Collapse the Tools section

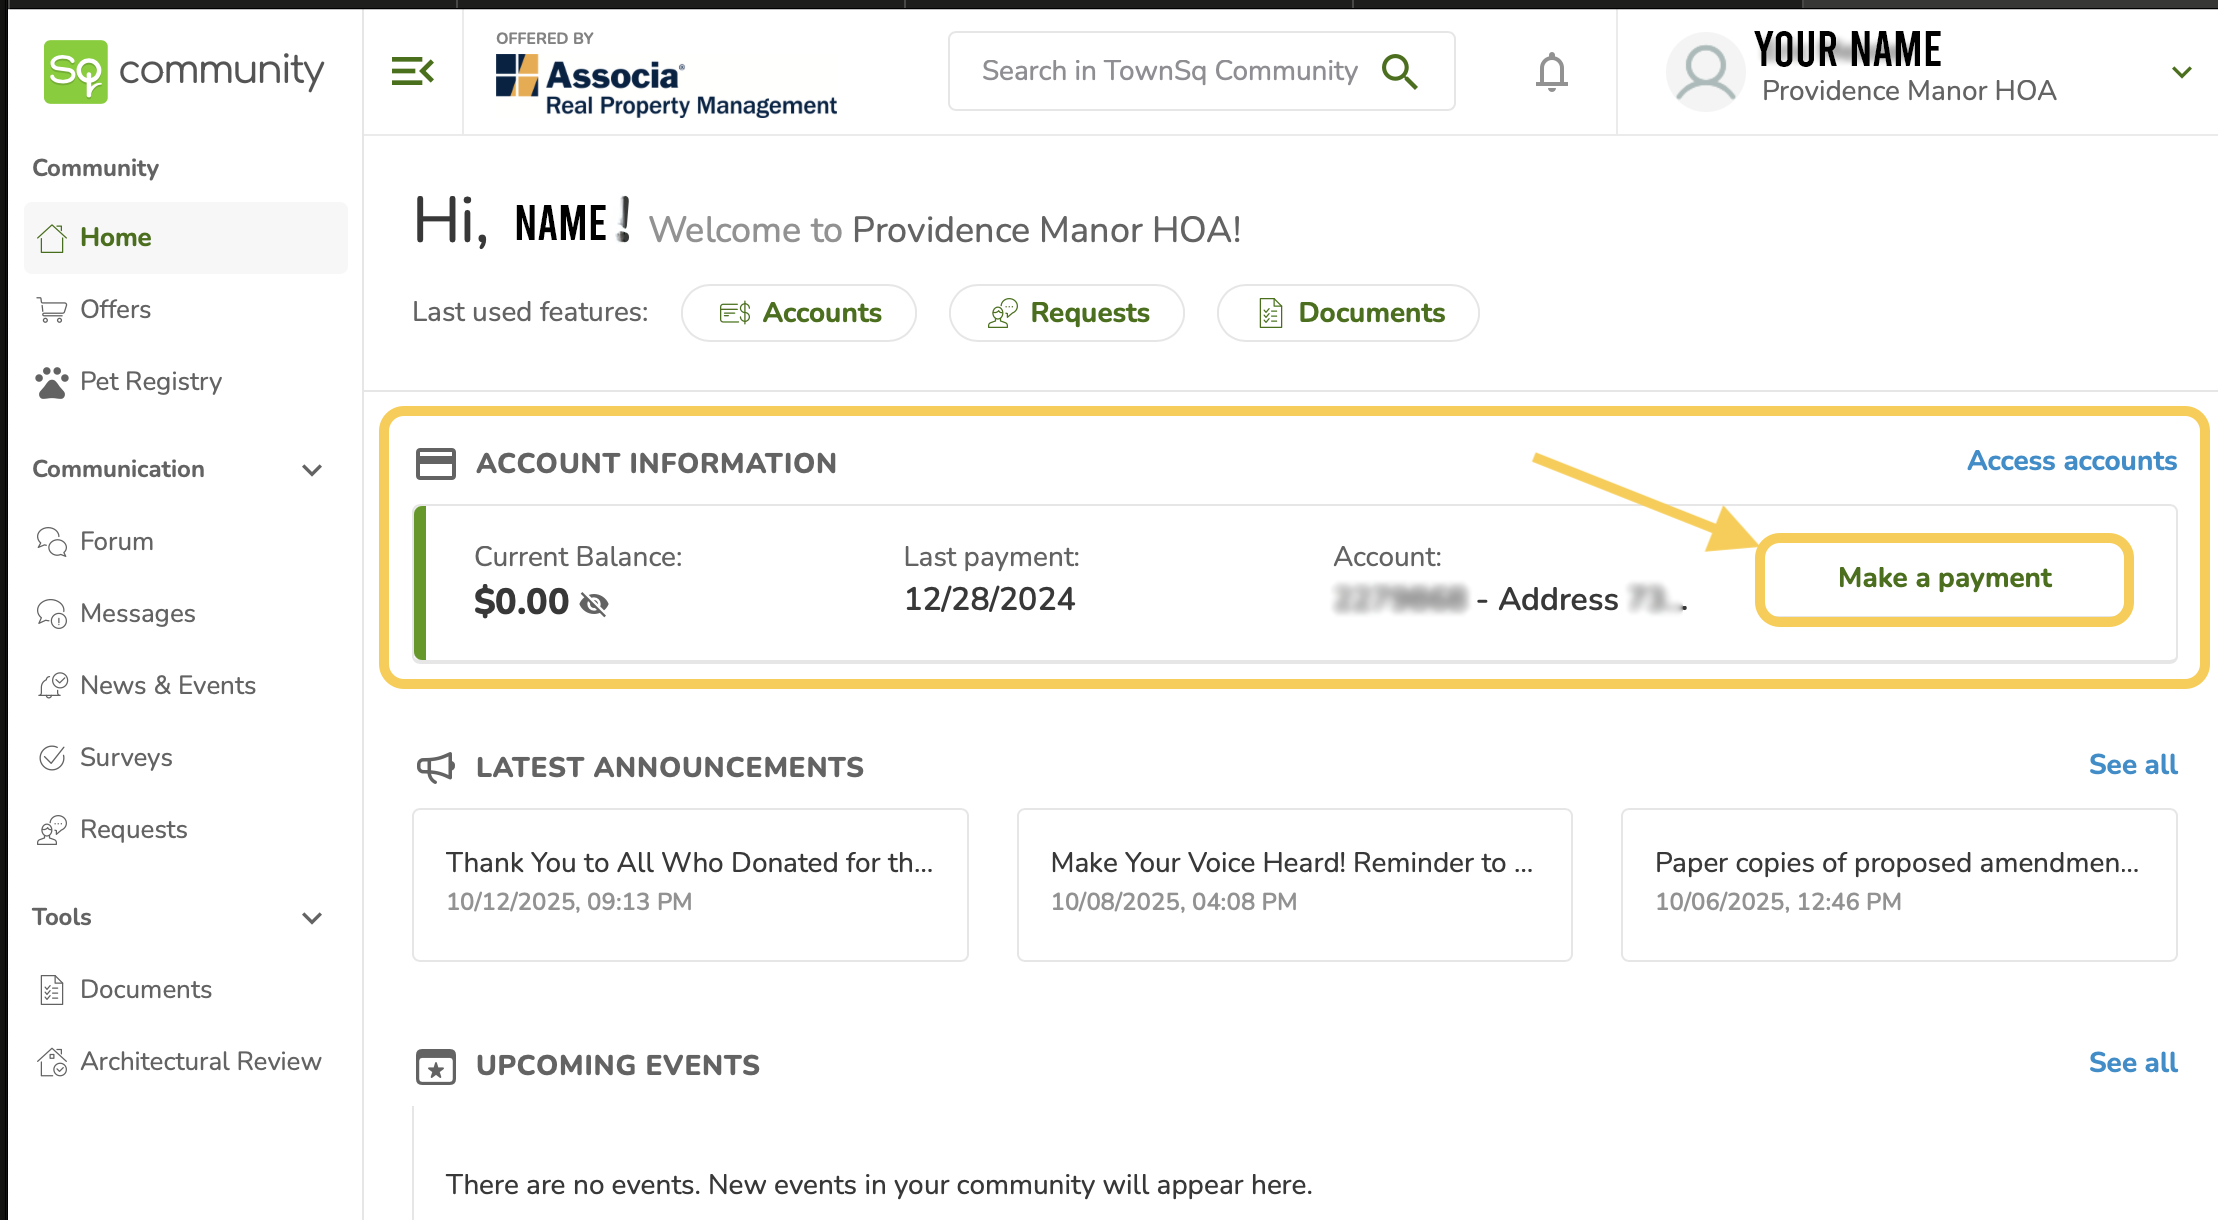(311, 917)
